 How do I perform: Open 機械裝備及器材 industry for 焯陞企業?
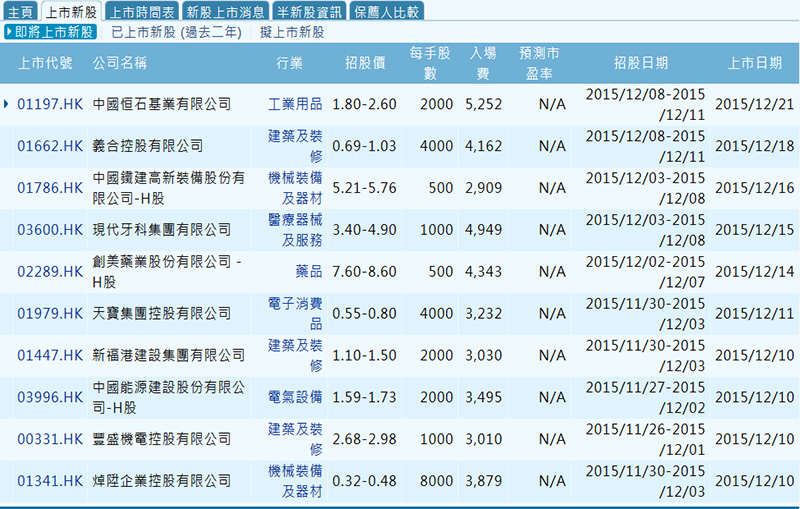pos(295,481)
